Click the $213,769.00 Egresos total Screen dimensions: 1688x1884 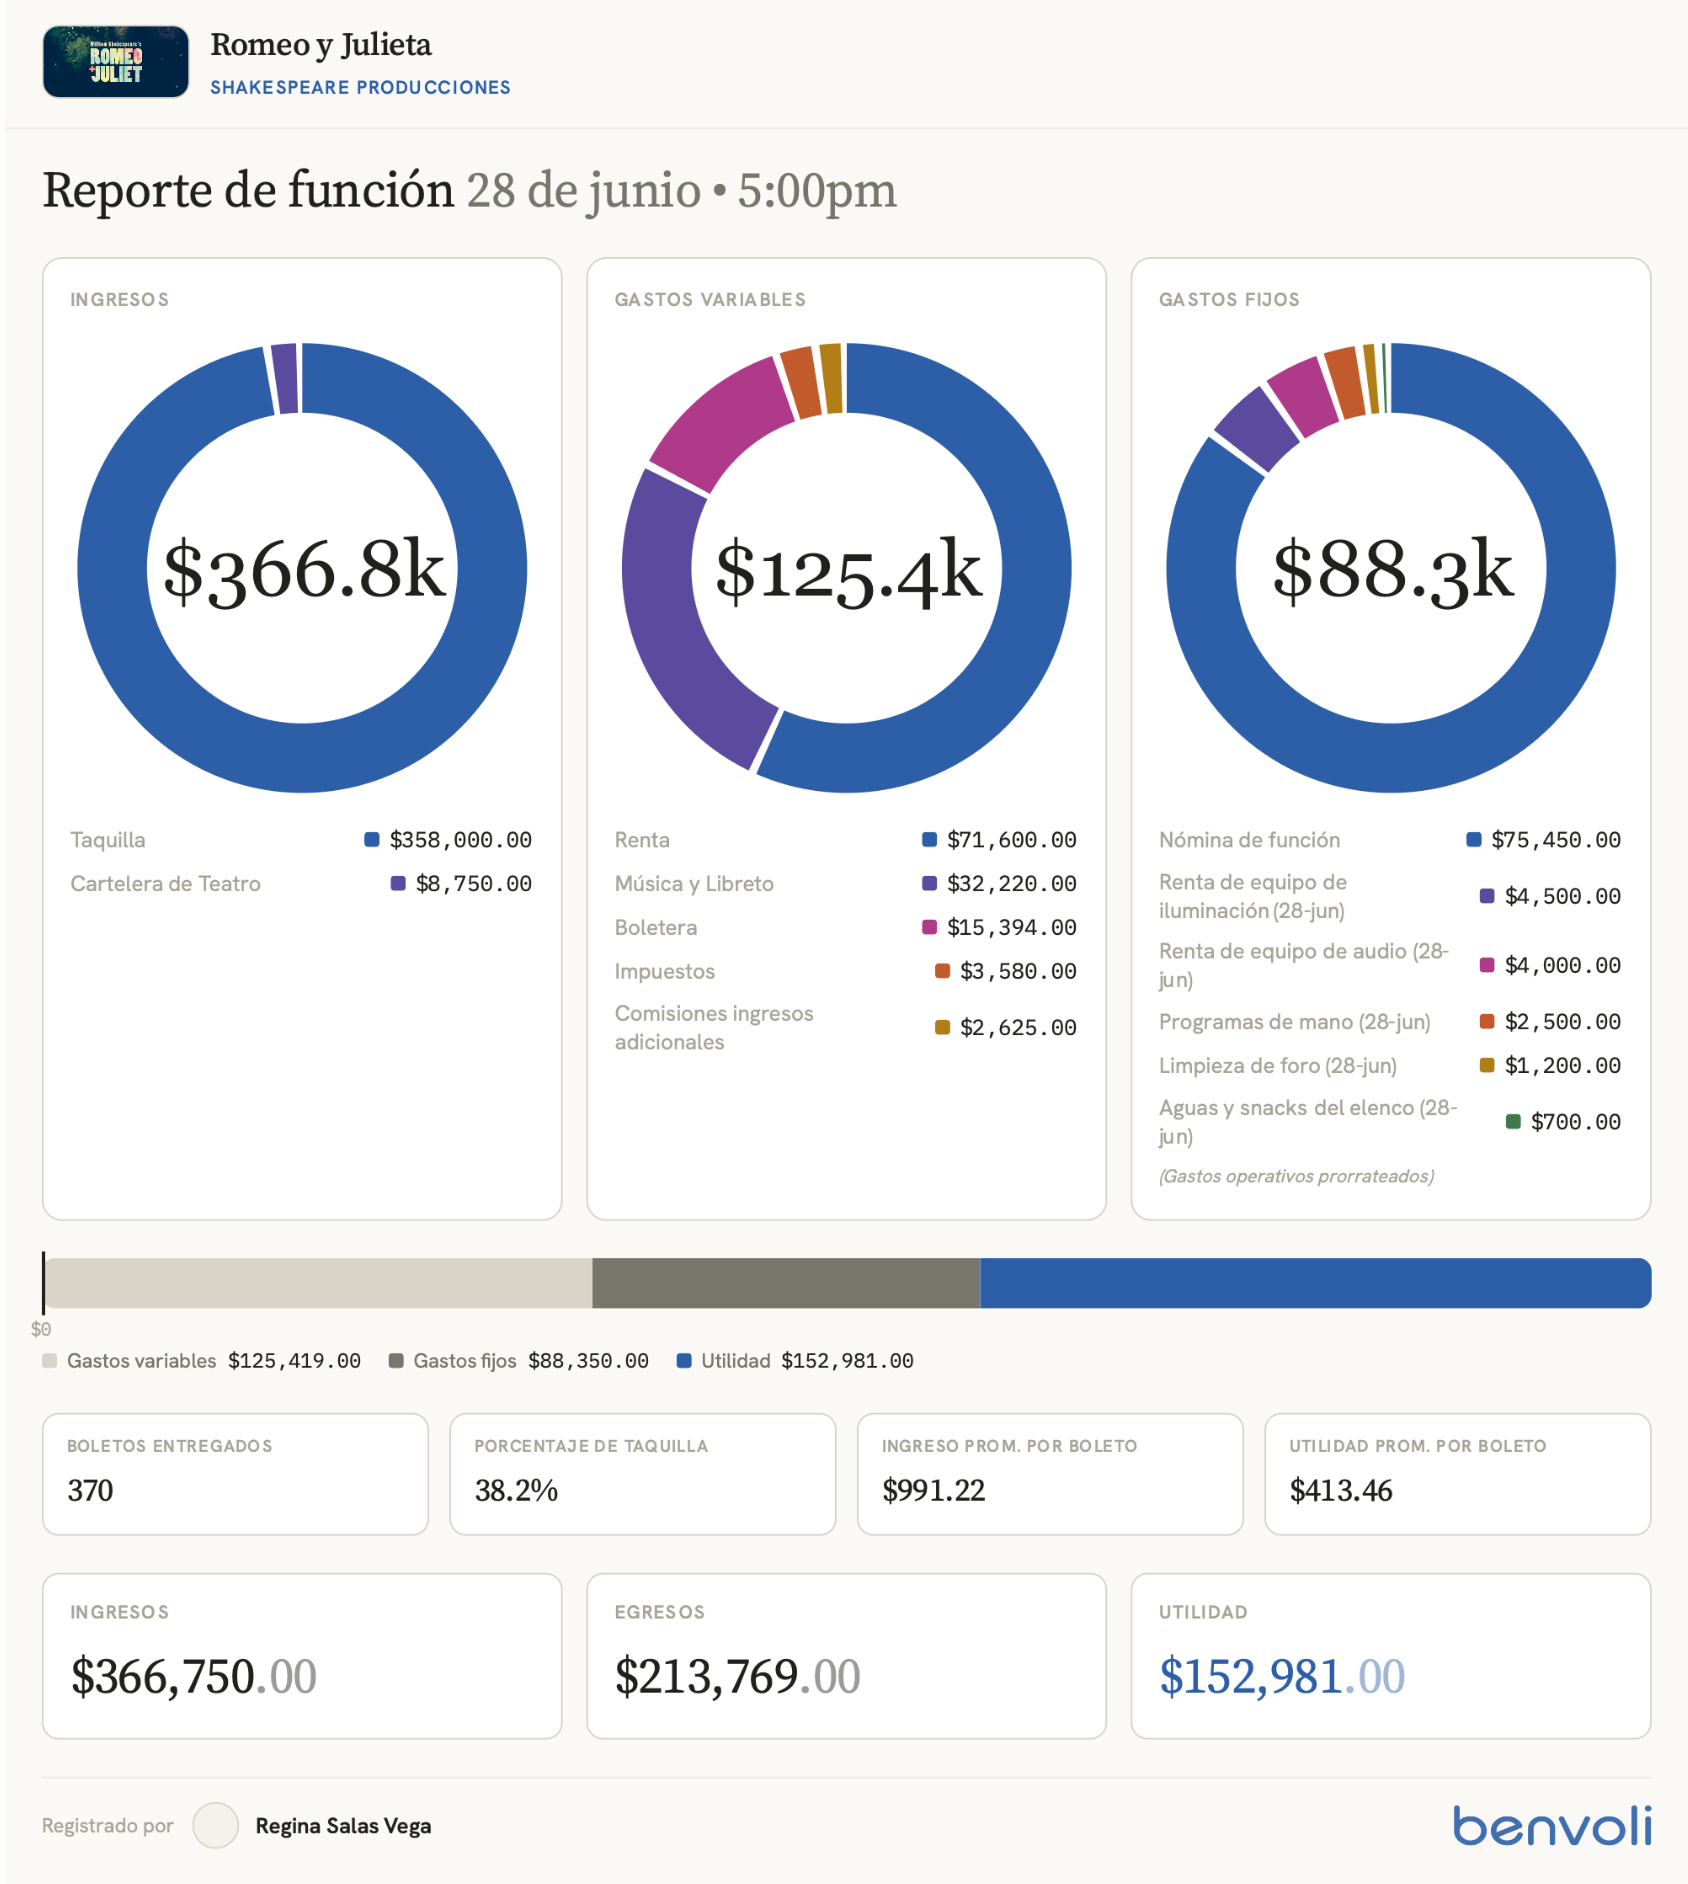pos(737,1677)
